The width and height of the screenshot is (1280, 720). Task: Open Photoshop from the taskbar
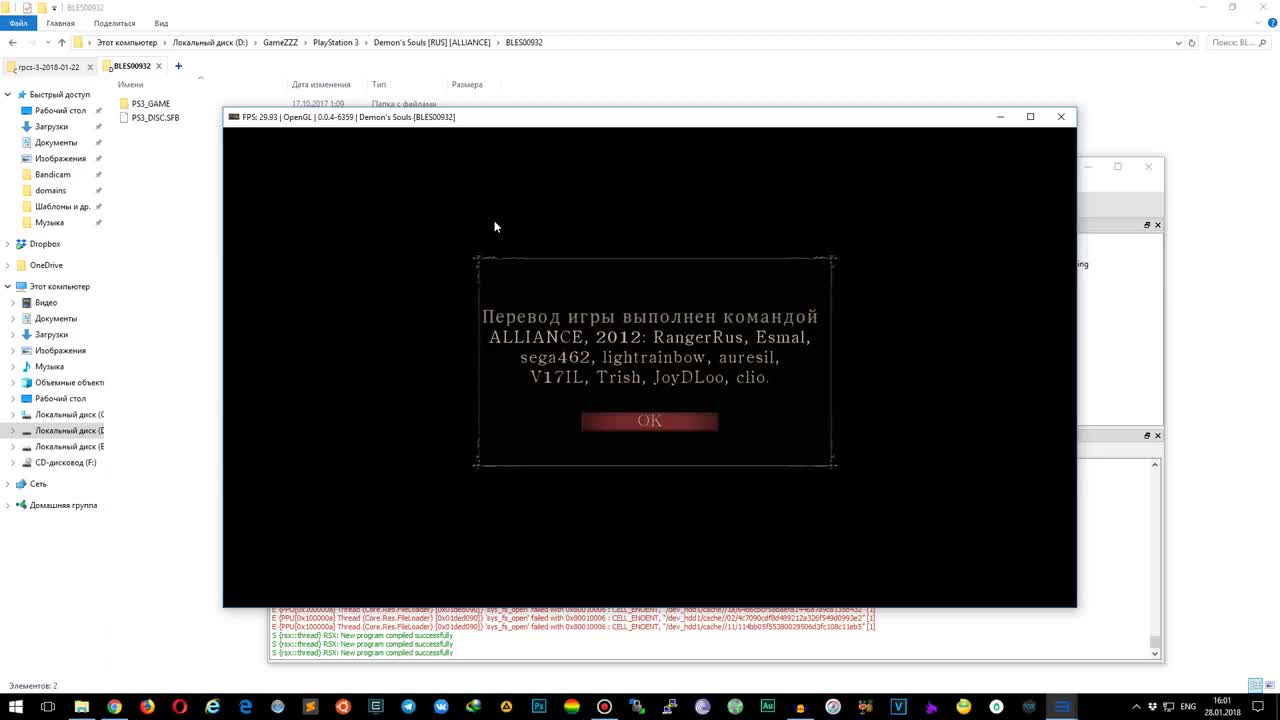(x=539, y=707)
